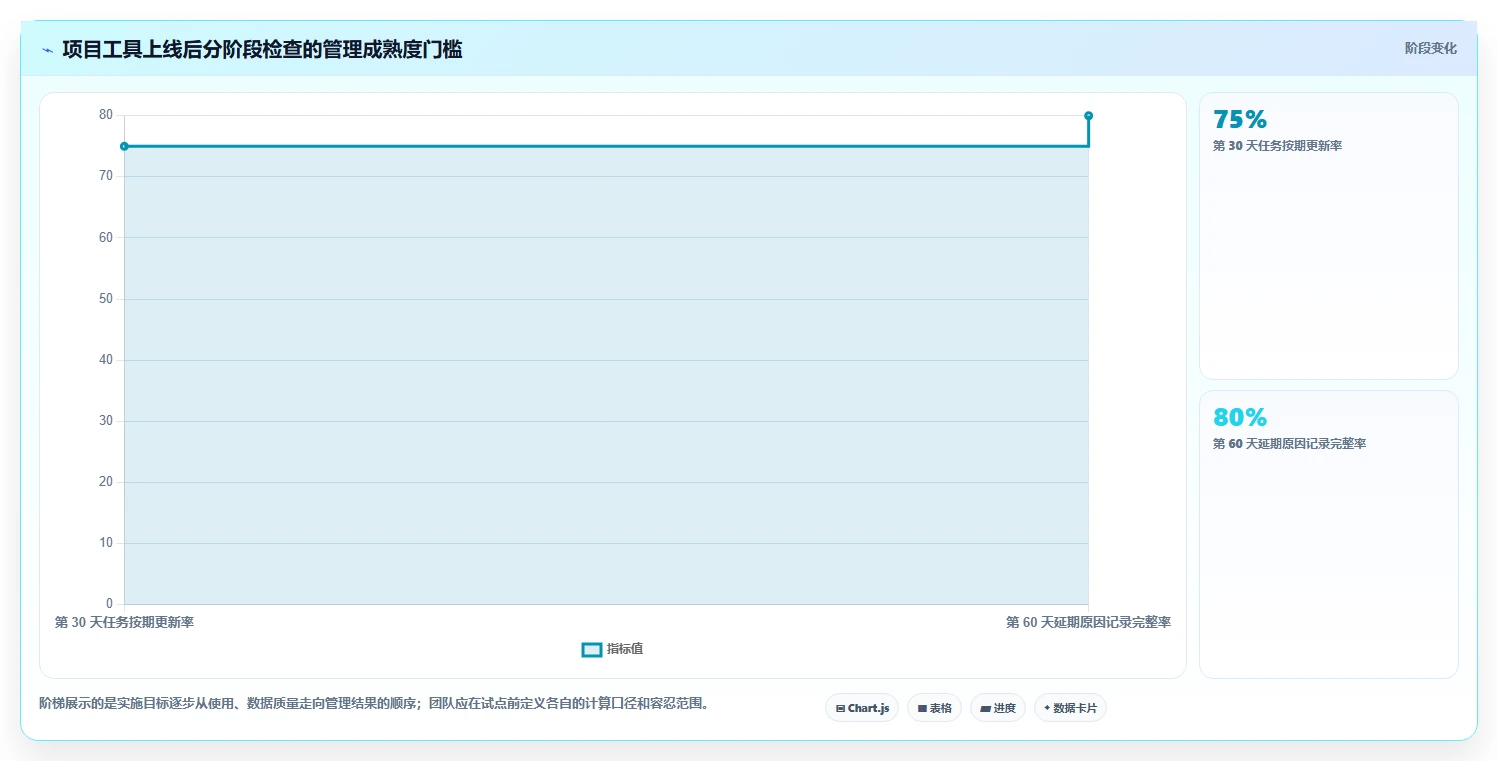Screen dimensions: 1498x761
Task: Click card caption 第 60 天延期原因记录完整率
Action: [x=1289, y=444]
